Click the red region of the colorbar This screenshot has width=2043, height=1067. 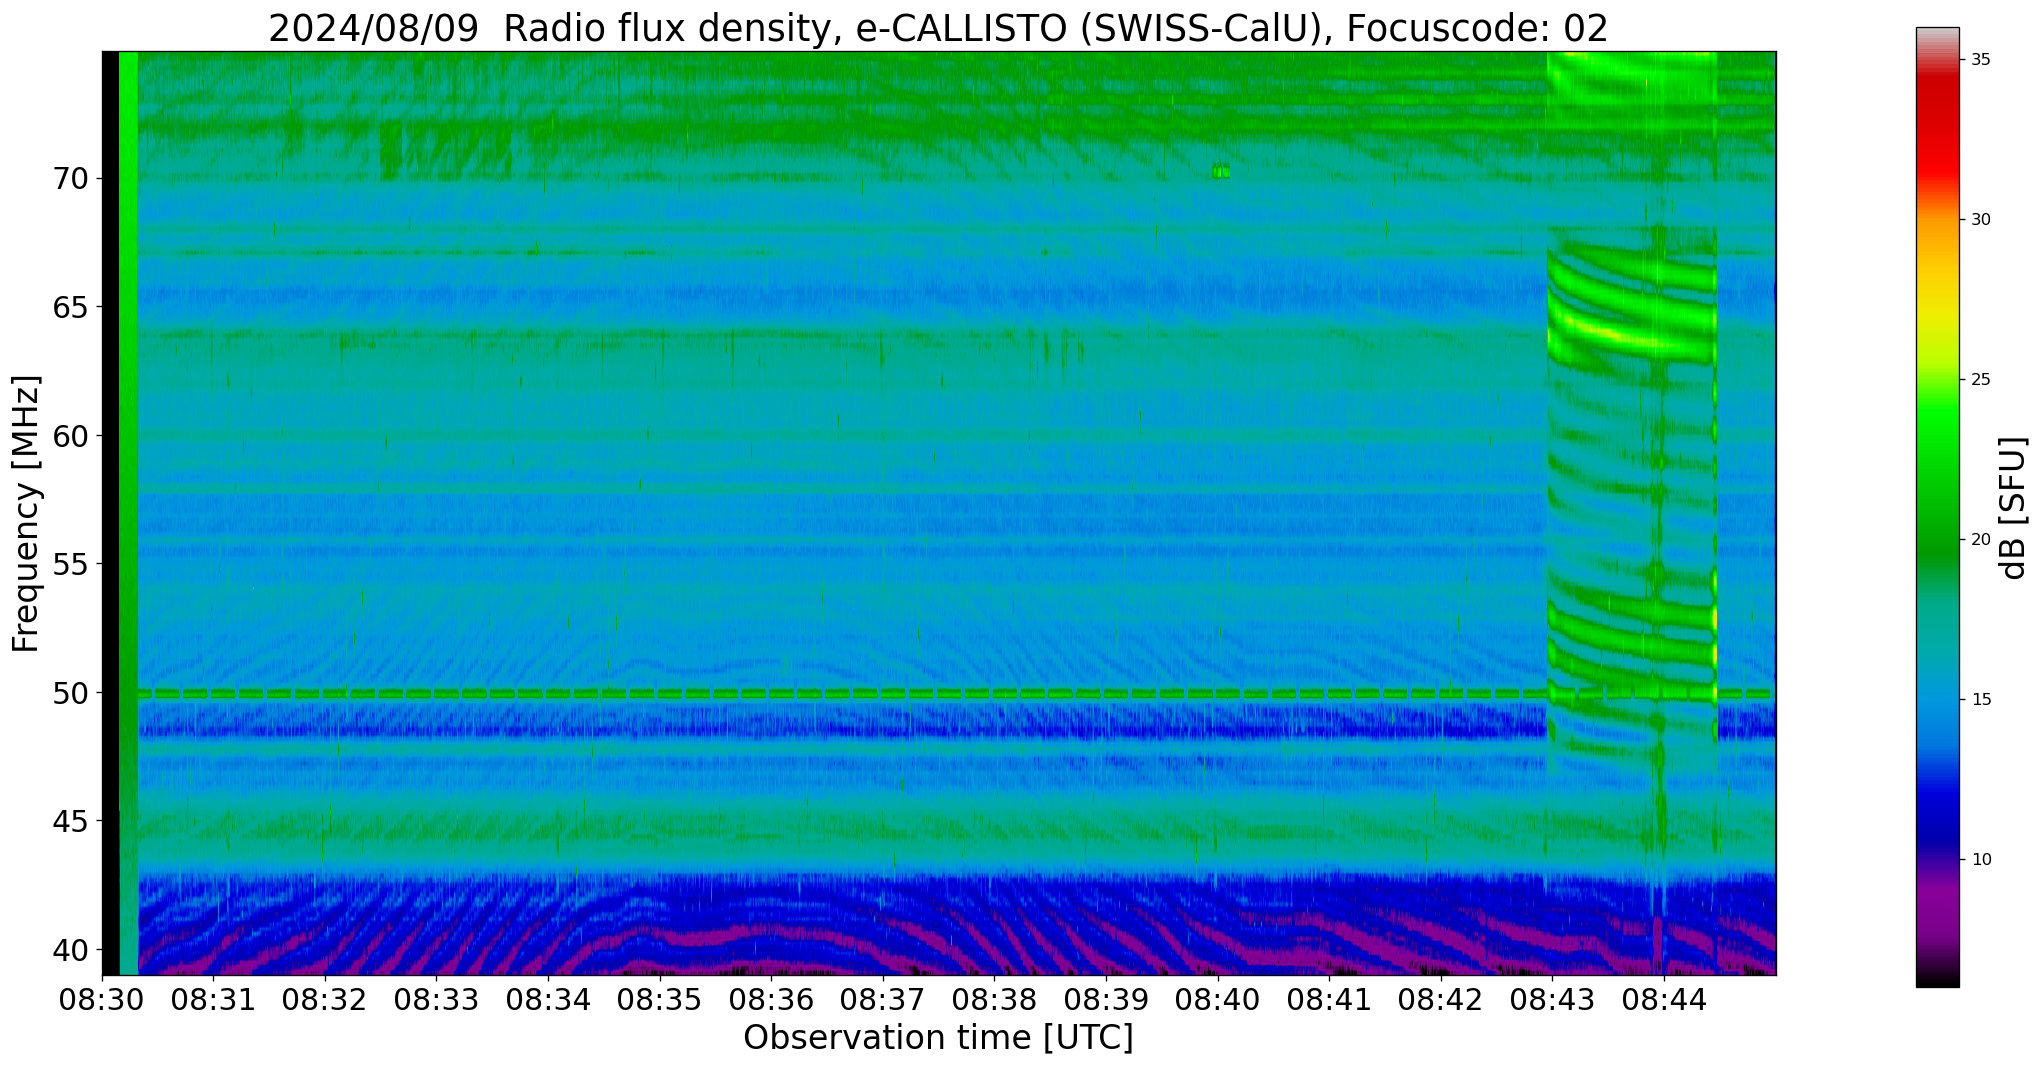[x=1937, y=130]
